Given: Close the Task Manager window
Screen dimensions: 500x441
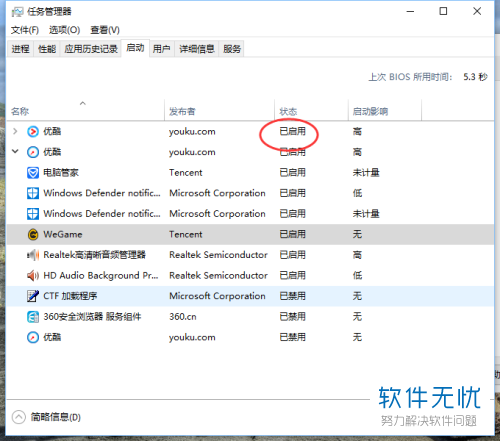Looking at the screenshot, I should (x=477, y=11).
